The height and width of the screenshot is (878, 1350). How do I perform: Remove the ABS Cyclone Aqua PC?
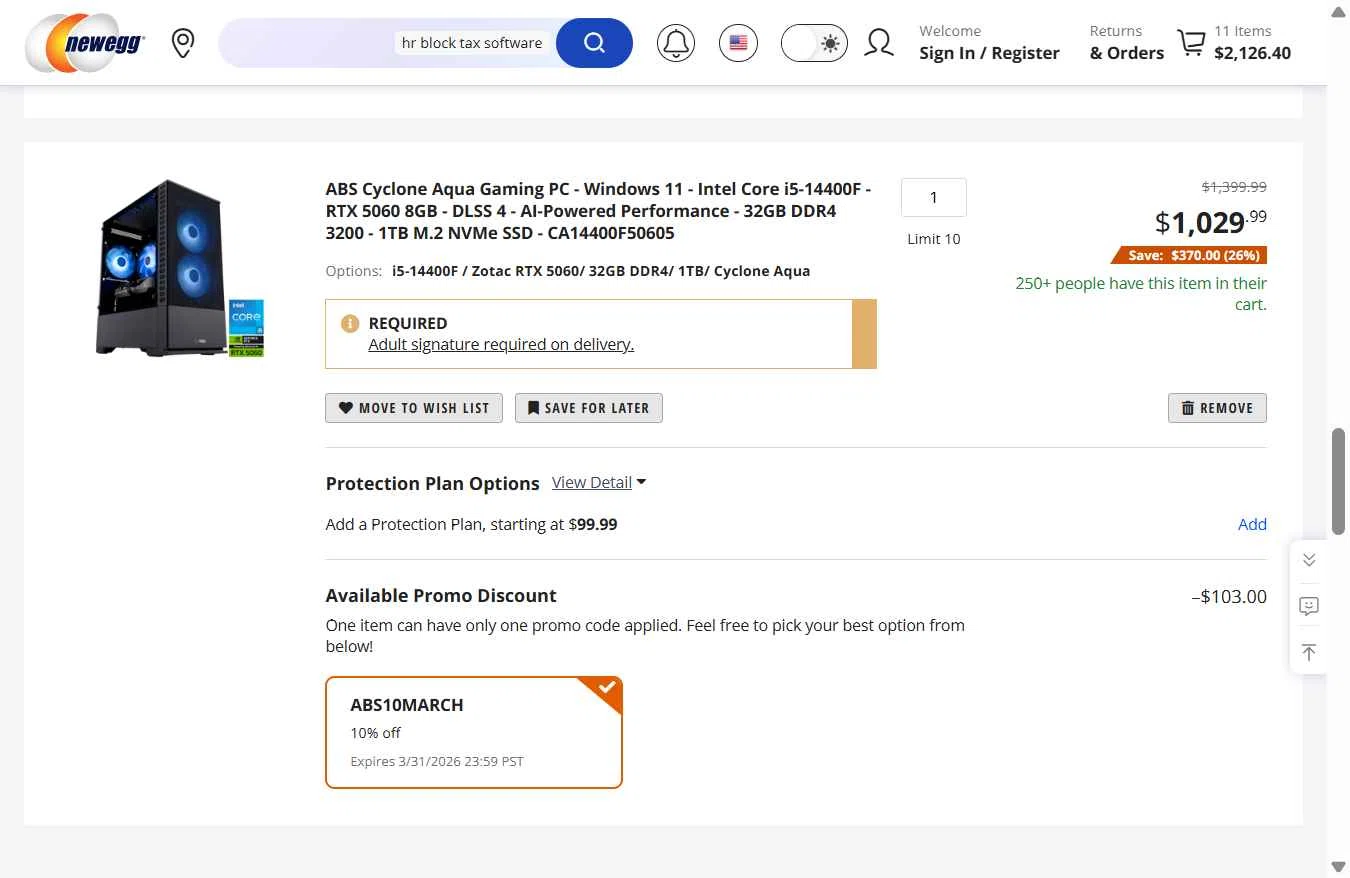pos(1217,408)
